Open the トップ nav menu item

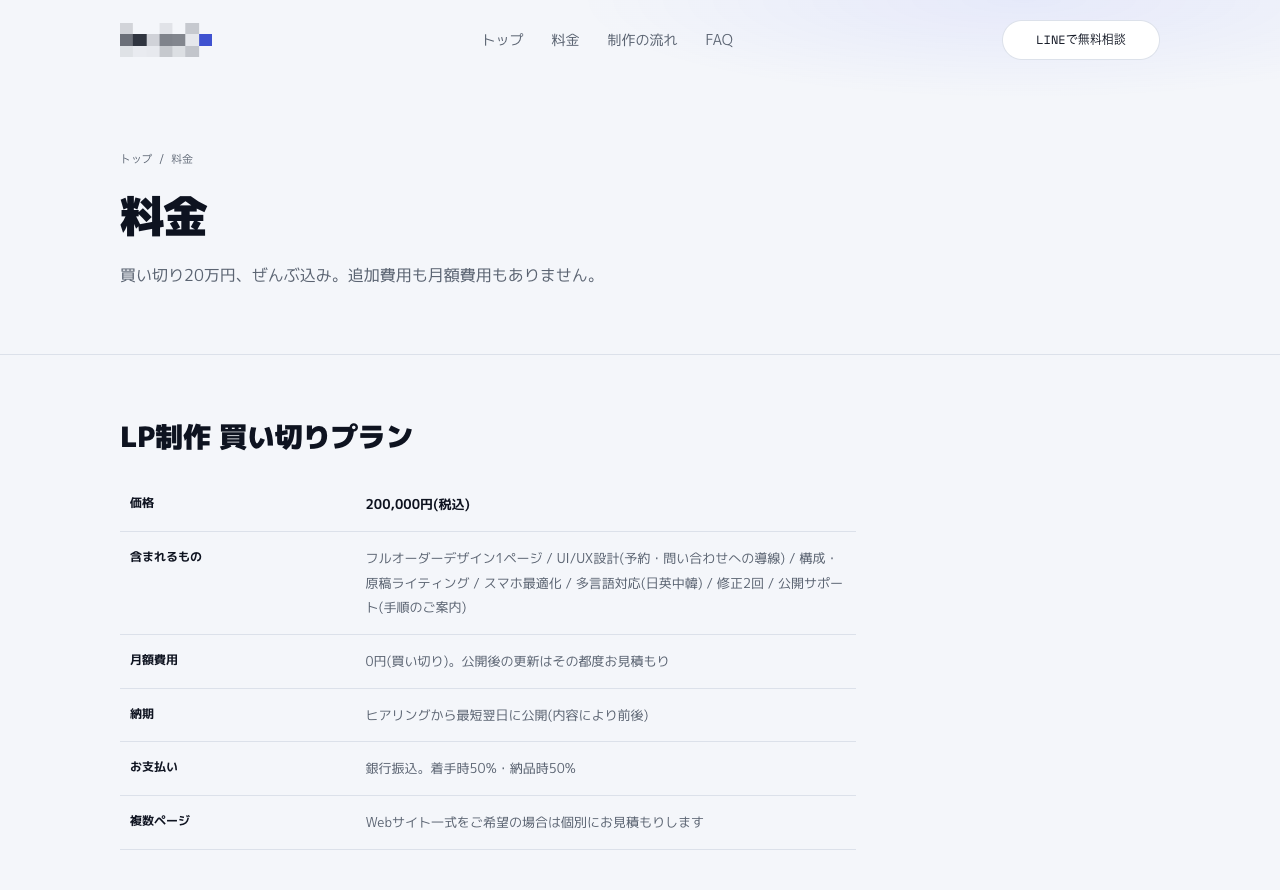click(502, 40)
